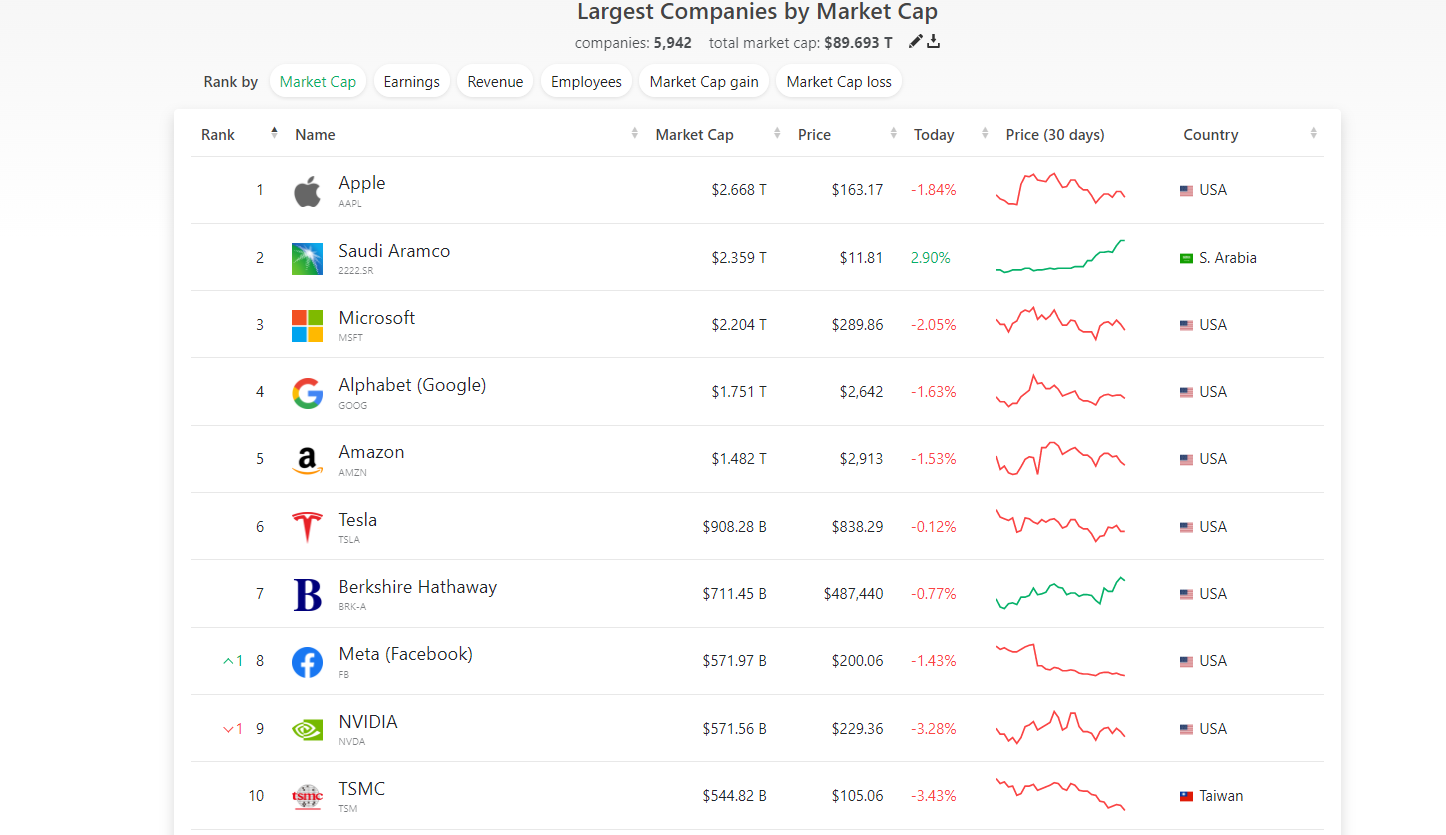The image size is (1446, 835).
Task: Click the Tesla logo icon
Action: coord(307,527)
